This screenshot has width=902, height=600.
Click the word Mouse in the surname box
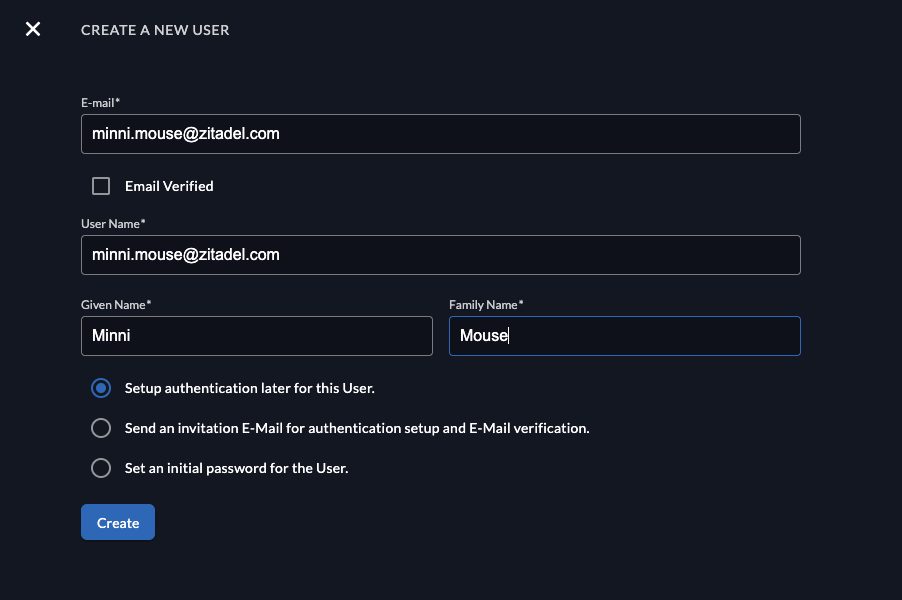(484, 336)
